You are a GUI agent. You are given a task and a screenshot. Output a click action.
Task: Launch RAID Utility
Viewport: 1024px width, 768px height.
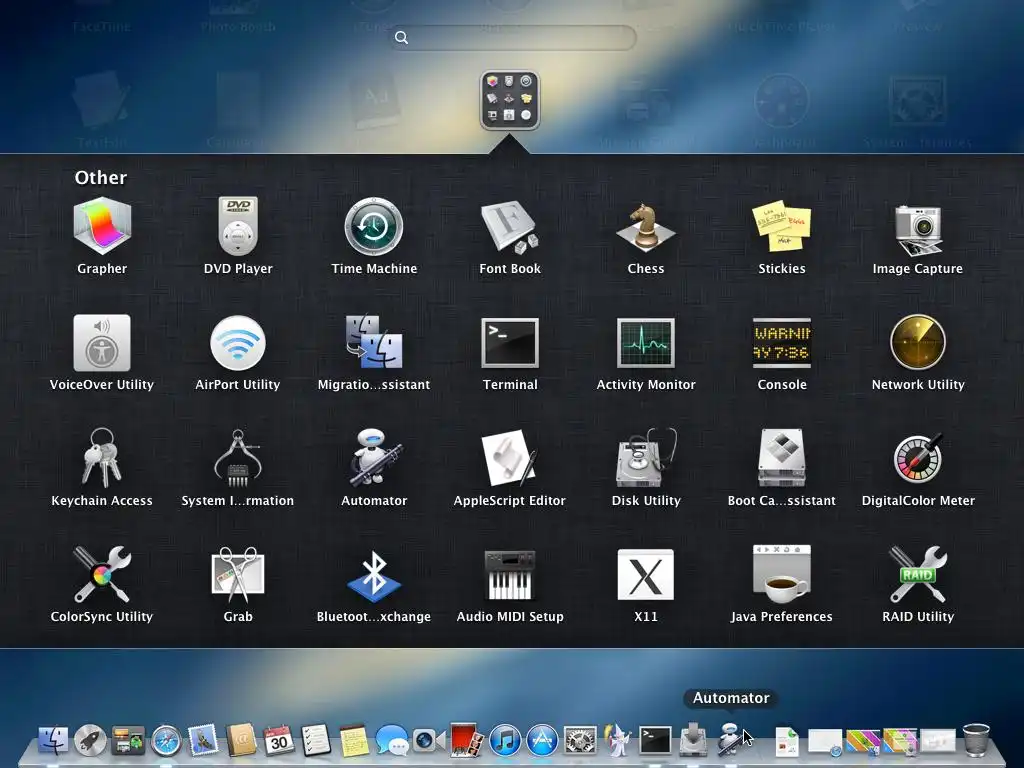click(918, 574)
